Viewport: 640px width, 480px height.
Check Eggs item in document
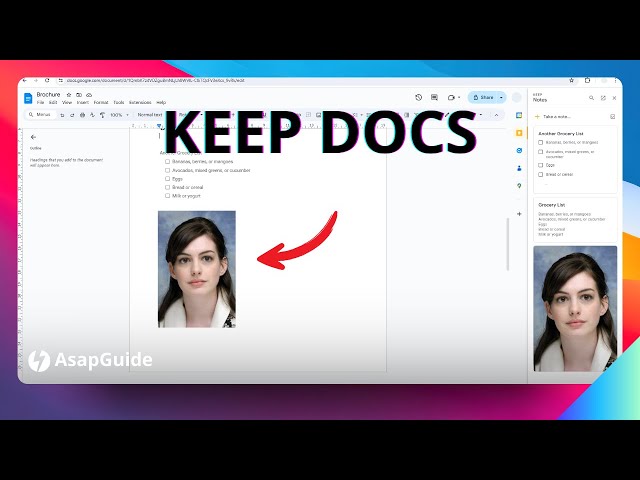click(167, 179)
